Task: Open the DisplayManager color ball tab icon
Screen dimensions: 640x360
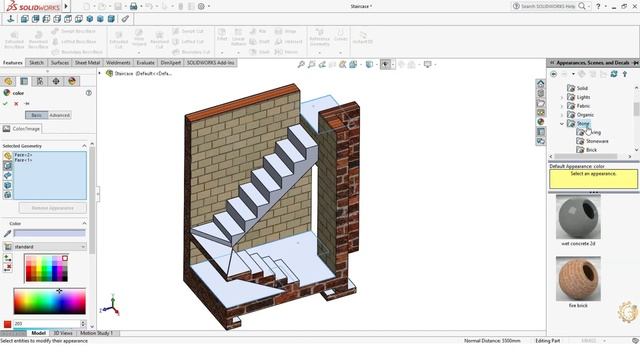Action: pos(72,81)
